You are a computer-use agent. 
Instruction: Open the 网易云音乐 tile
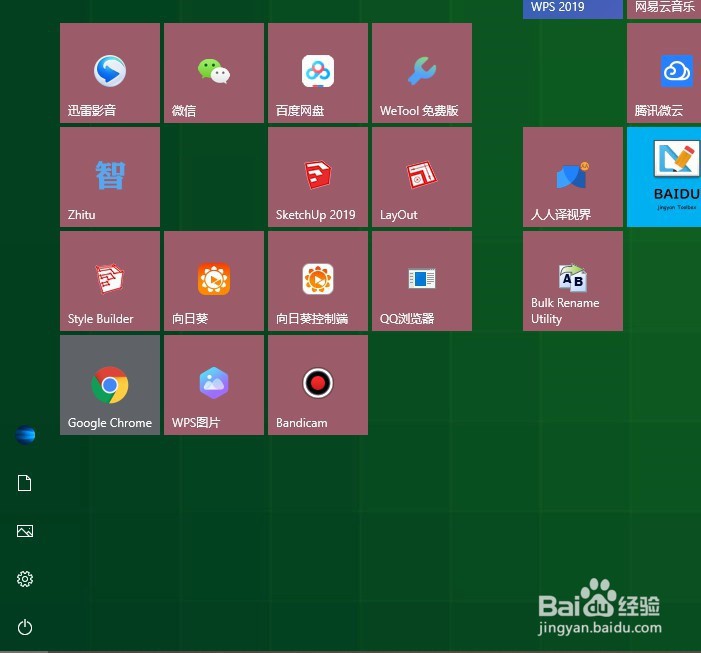tap(664, 9)
